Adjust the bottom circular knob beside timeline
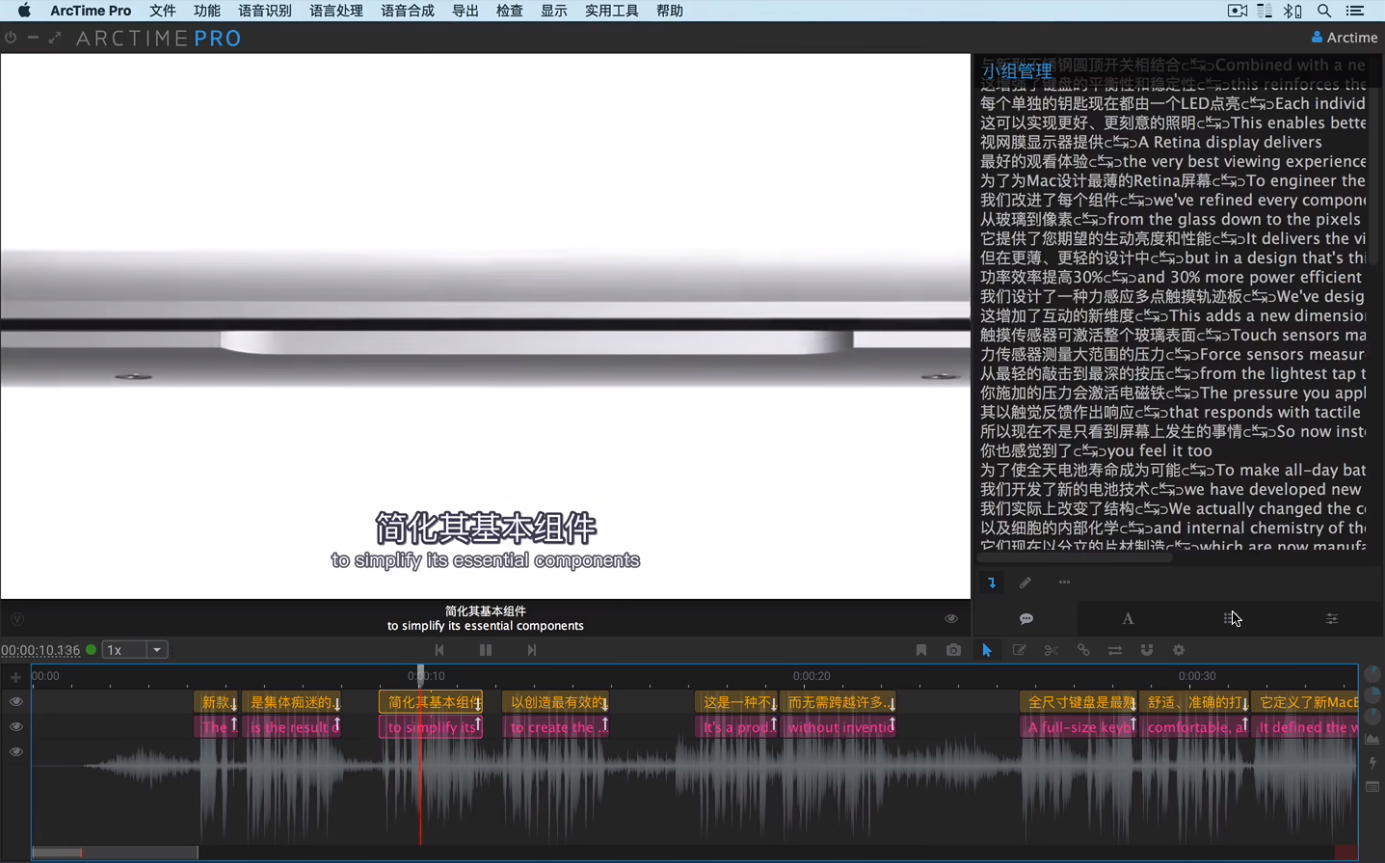 coord(1372,716)
